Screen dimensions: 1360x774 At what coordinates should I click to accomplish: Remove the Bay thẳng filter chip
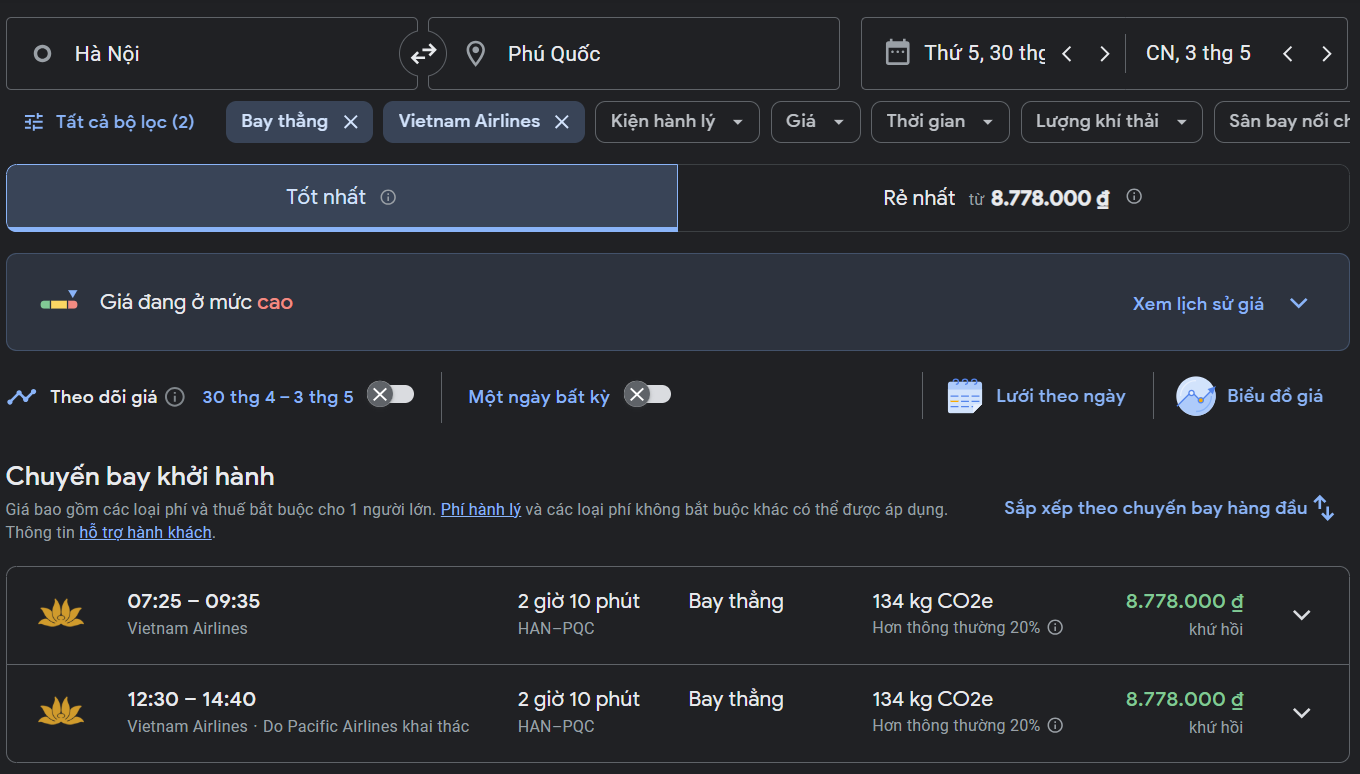coord(350,122)
